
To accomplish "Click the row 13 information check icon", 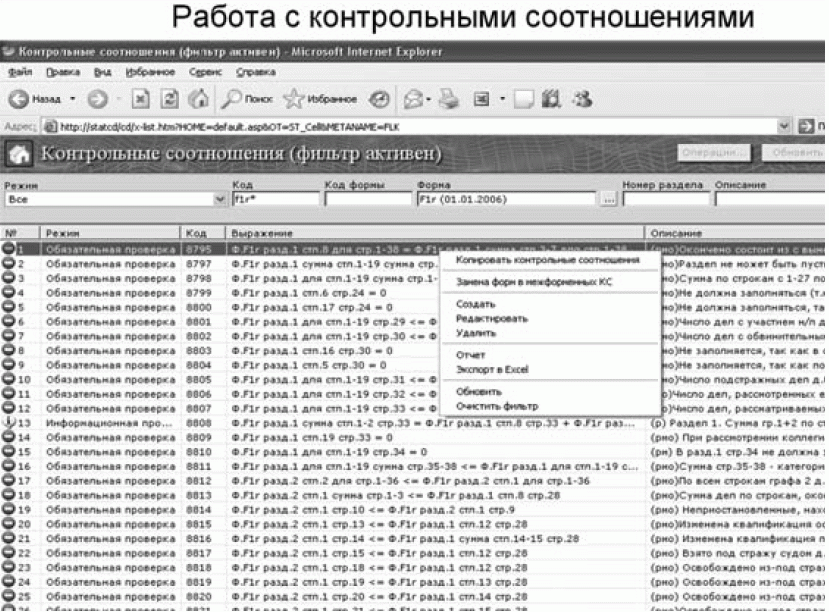I will coord(8,422).
